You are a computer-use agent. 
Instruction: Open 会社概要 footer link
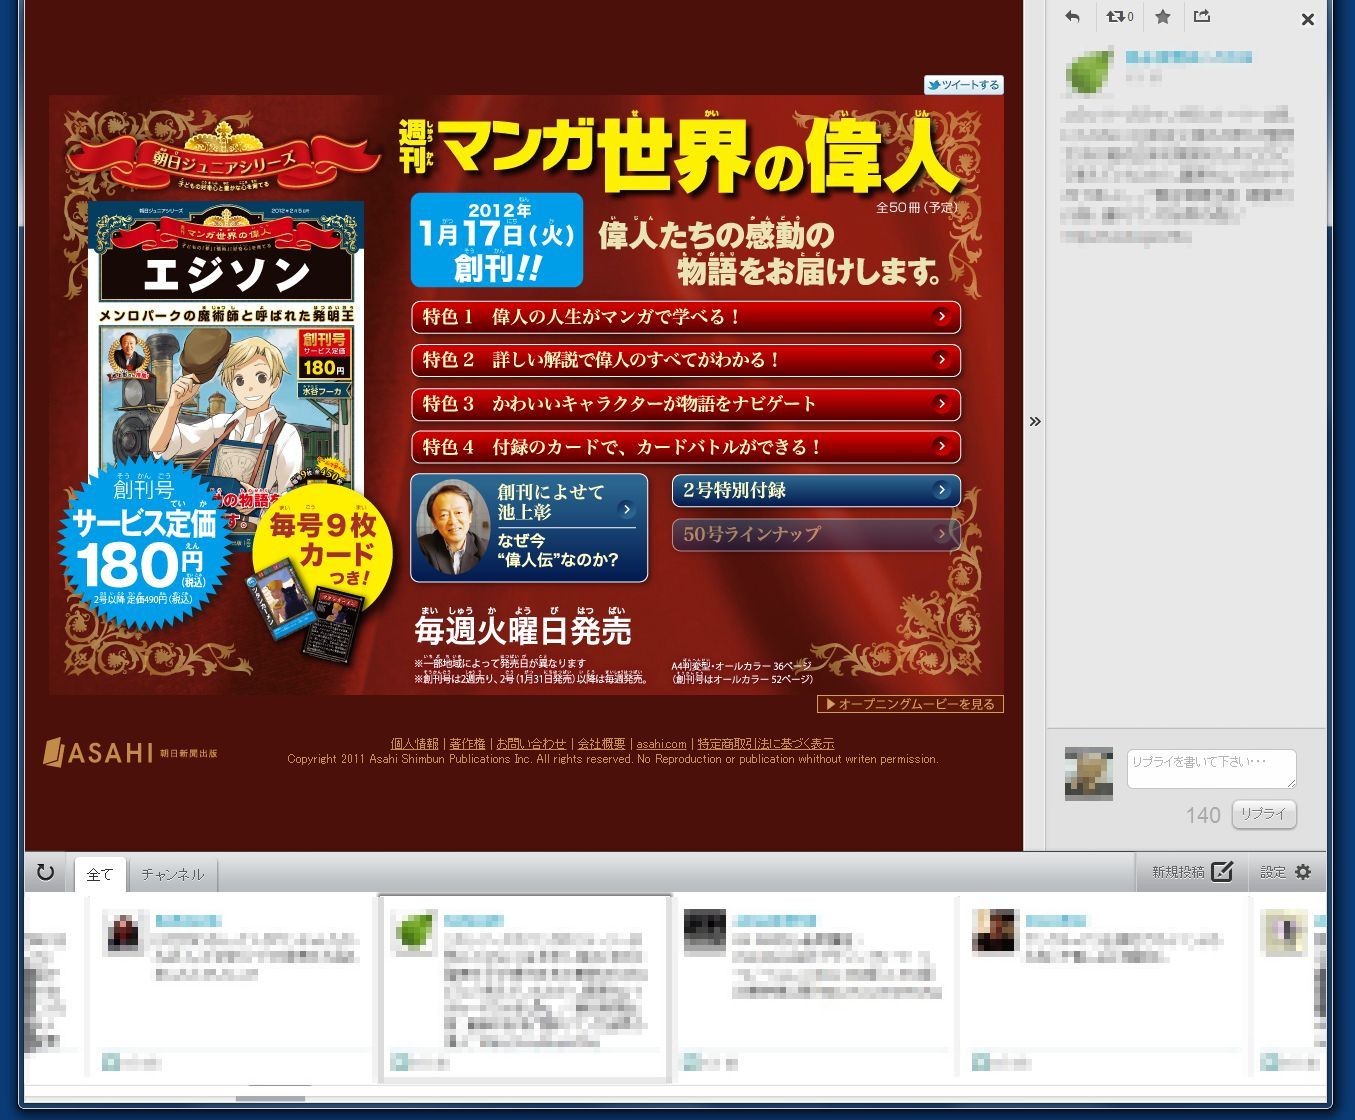601,744
